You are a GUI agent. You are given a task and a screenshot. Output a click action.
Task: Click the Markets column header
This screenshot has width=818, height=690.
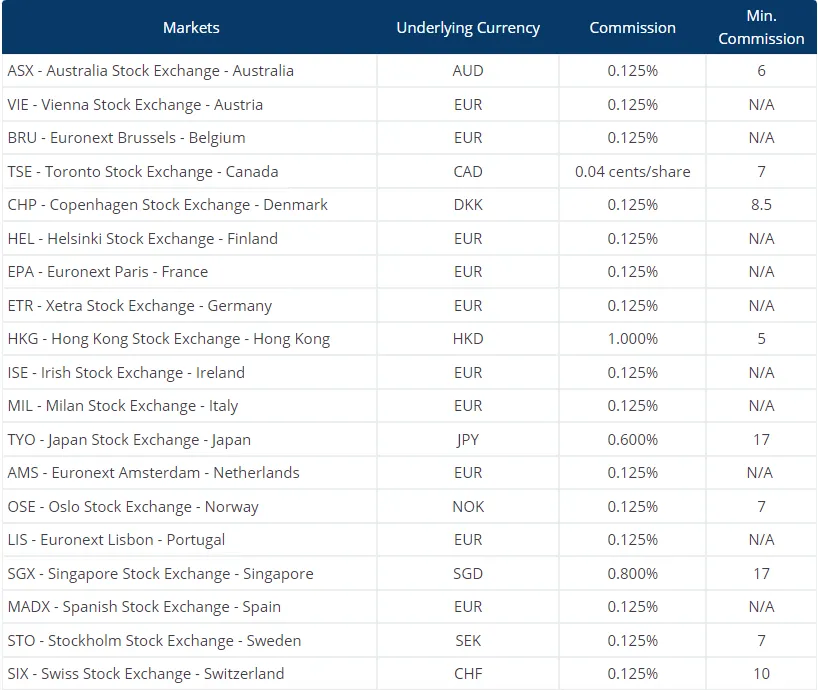(x=191, y=28)
